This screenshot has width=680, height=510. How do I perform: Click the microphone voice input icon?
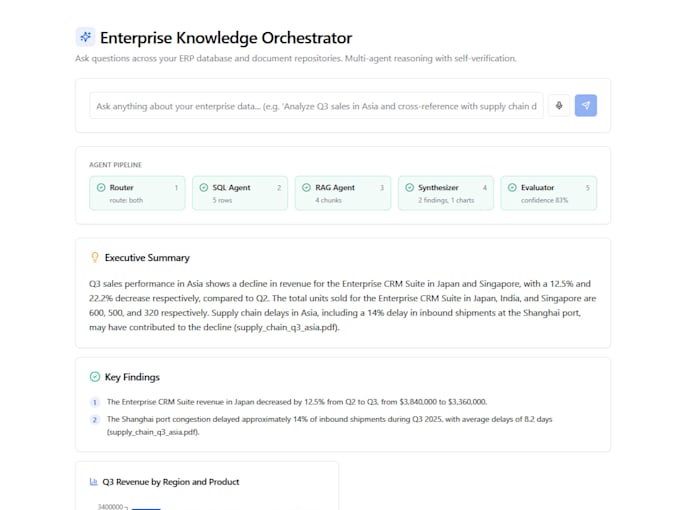559,105
